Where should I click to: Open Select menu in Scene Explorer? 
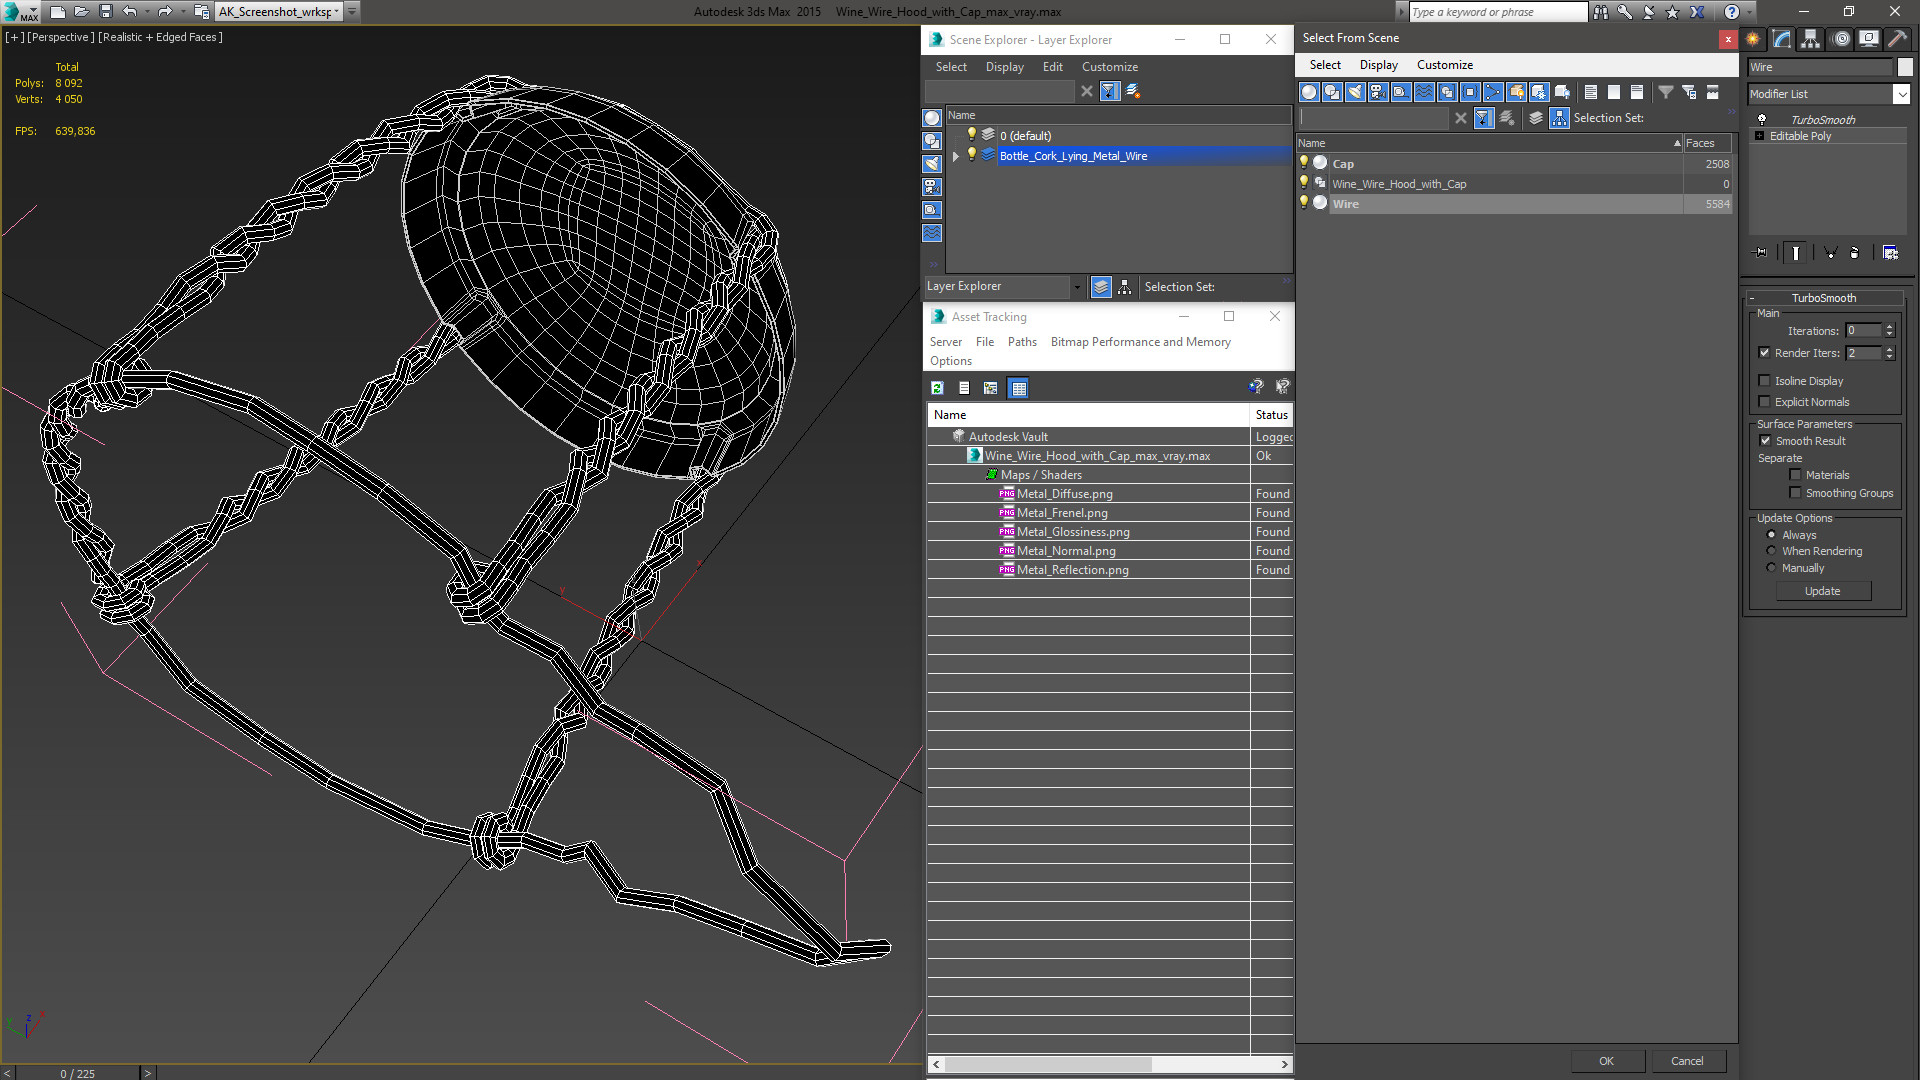tap(951, 67)
